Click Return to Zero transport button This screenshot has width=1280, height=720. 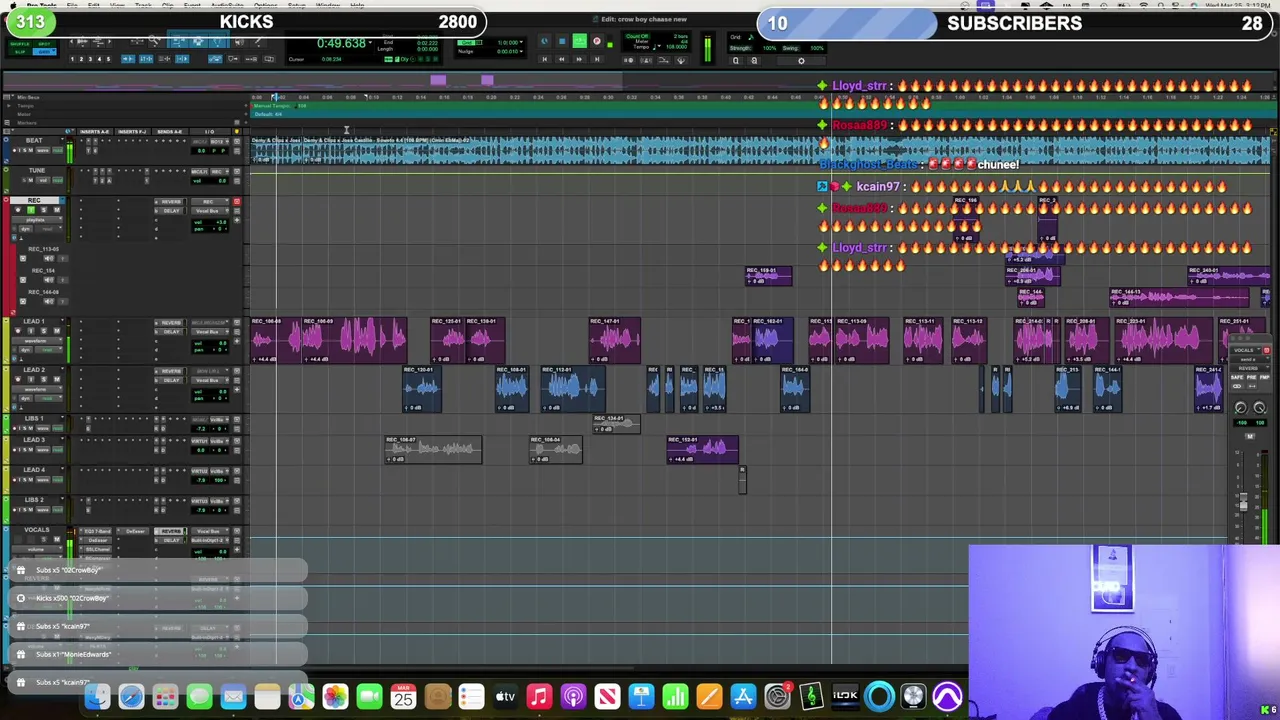pos(545,59)
